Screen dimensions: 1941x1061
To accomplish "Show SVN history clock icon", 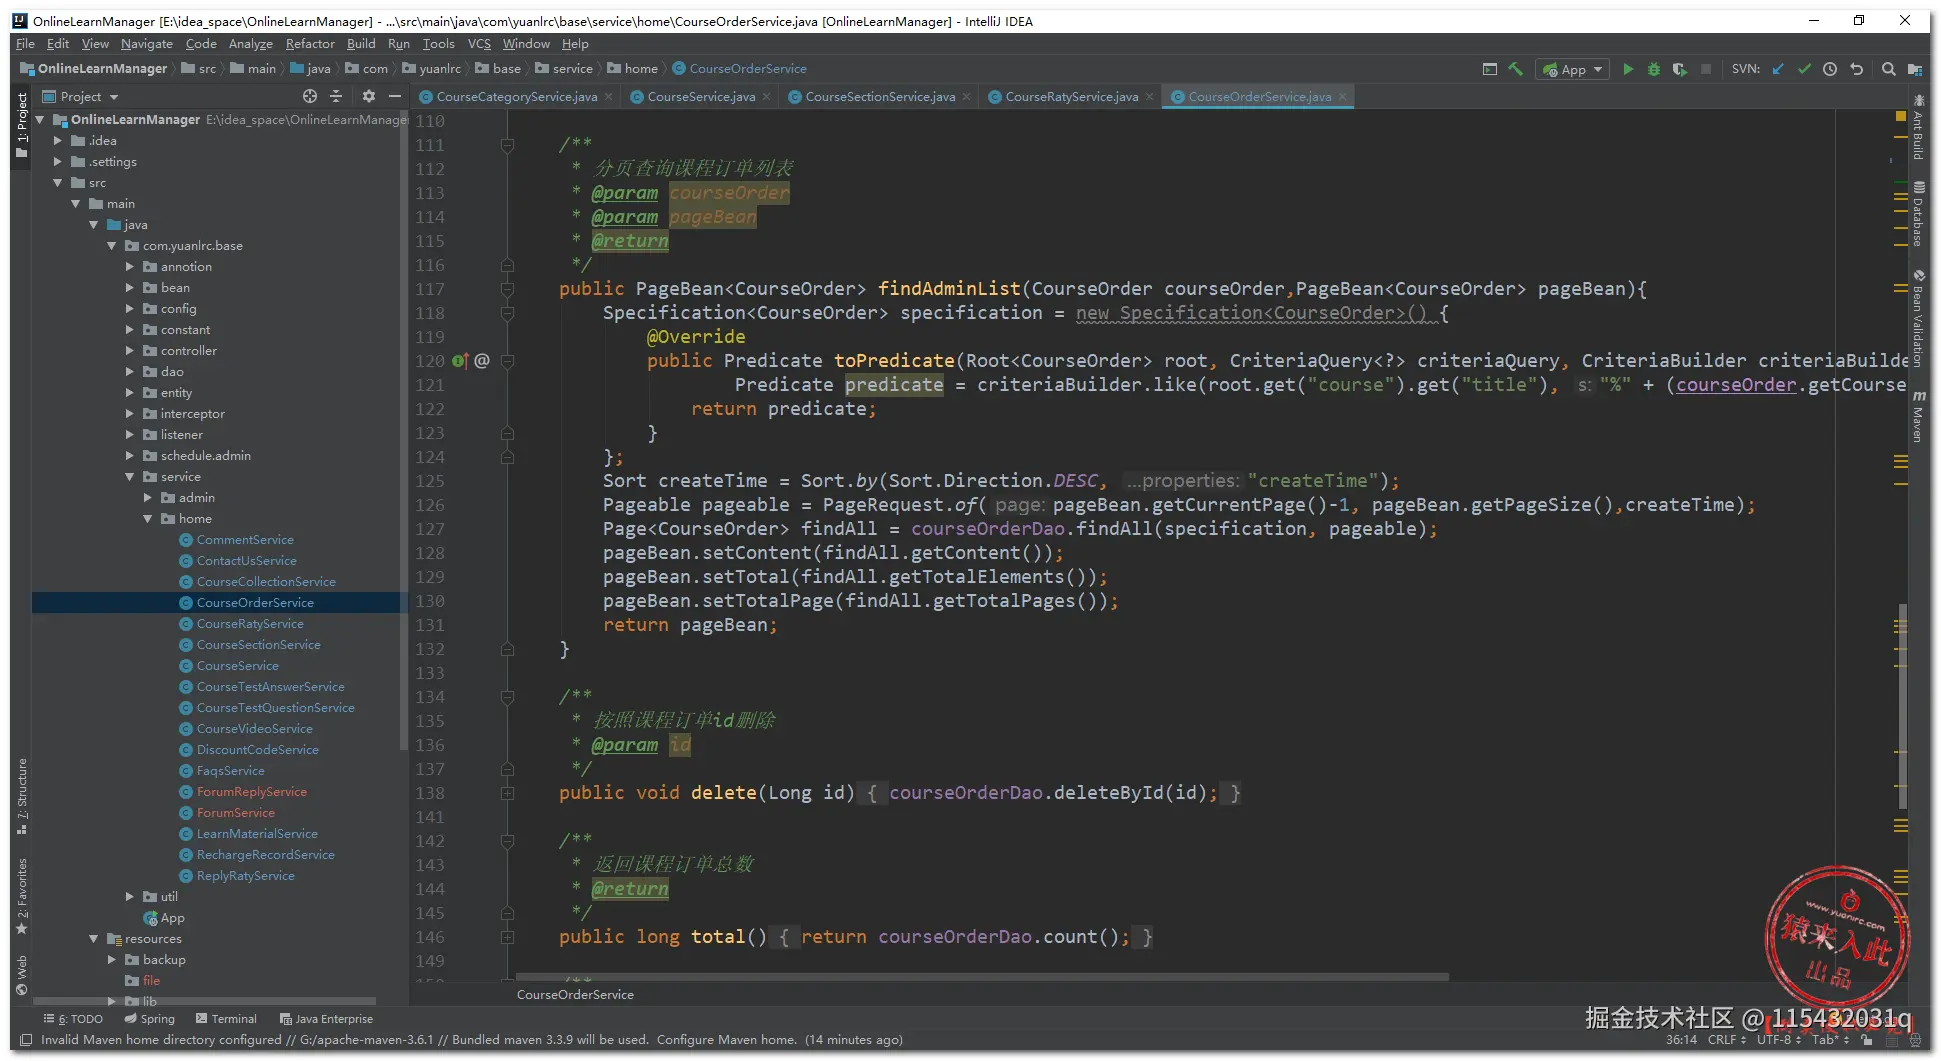I will point(1830,69).
